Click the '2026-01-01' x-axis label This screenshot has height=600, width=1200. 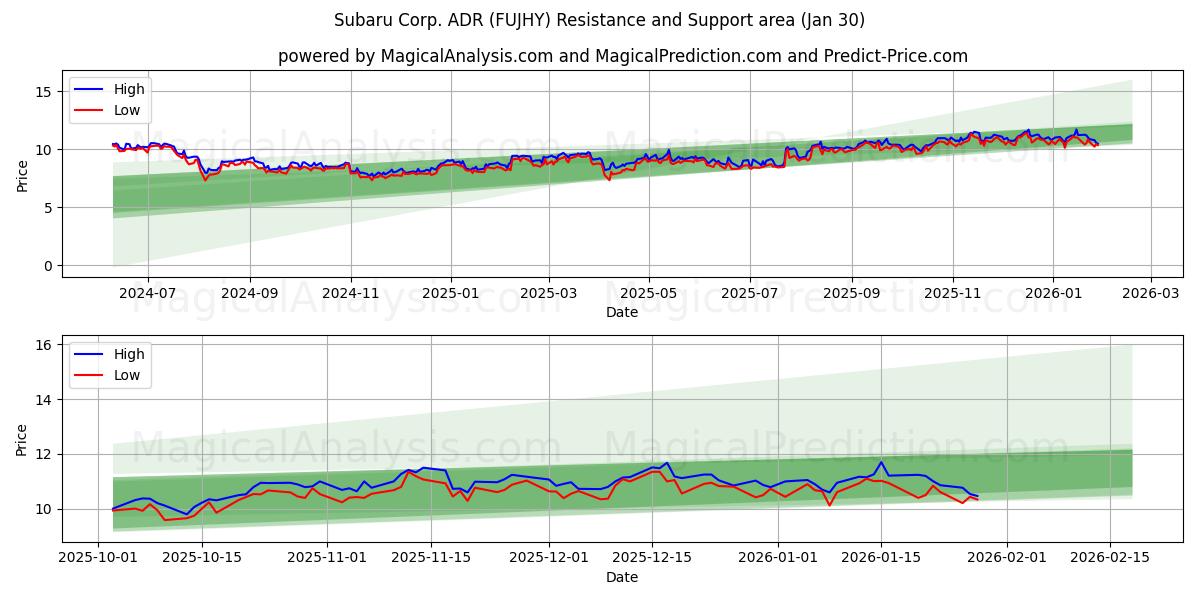[778, 558]
